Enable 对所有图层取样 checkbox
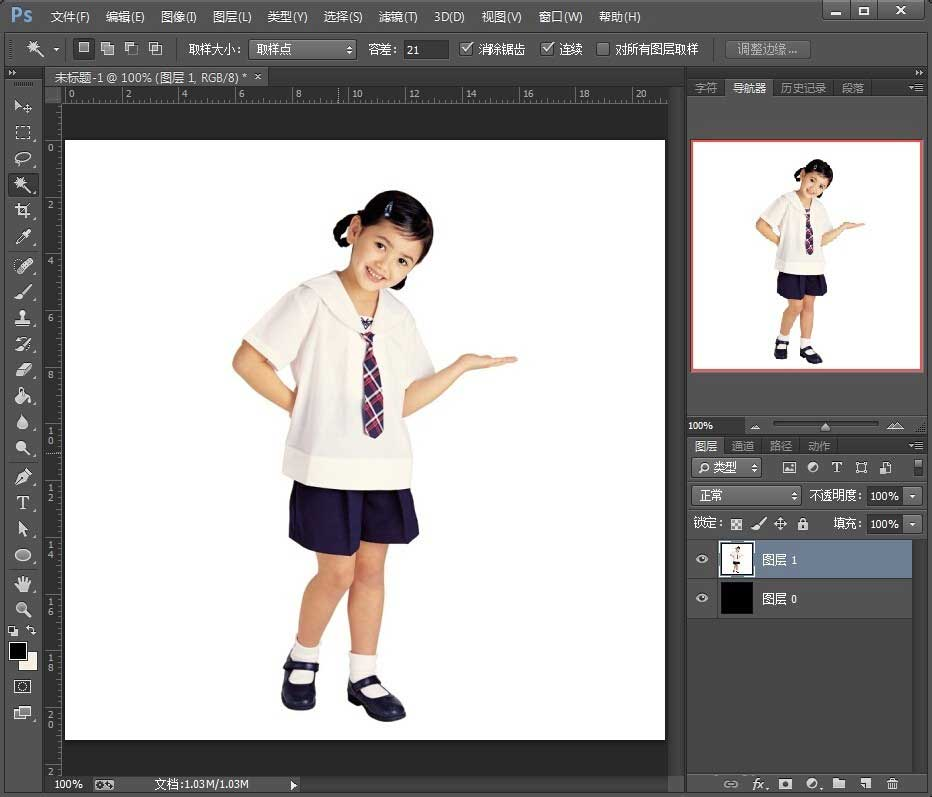The width and height of the screenshot is (932, 797). coord(603,49)
